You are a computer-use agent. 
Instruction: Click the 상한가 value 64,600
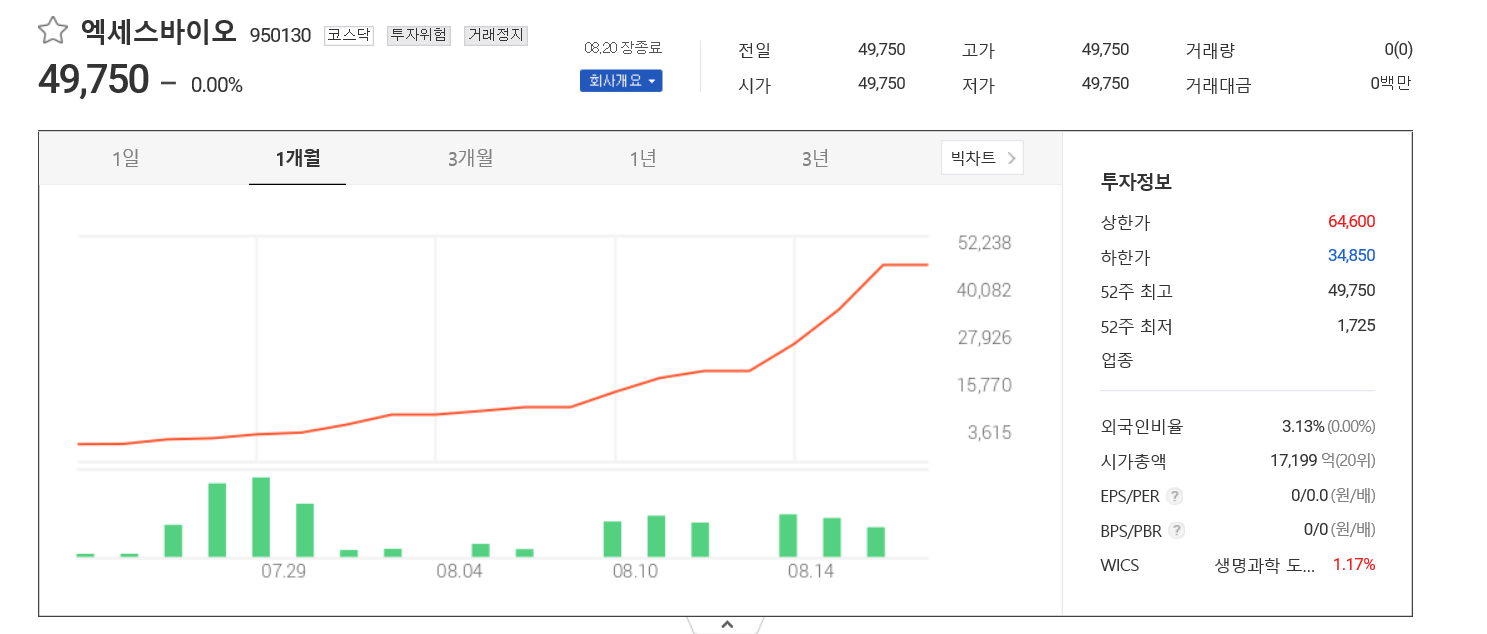[x=1351, y=221]
